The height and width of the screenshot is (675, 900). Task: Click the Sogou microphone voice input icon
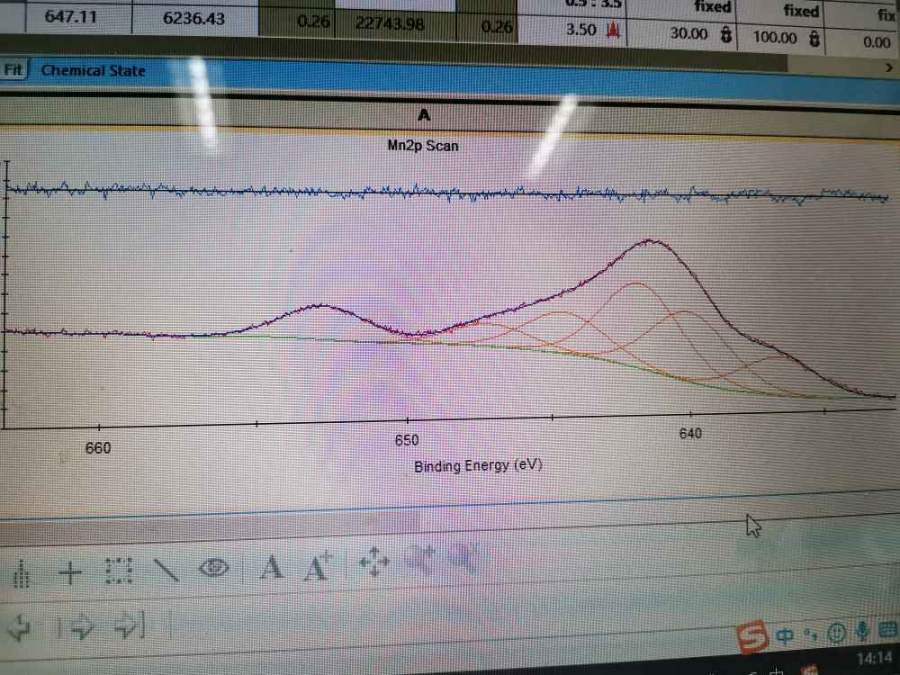862,630
